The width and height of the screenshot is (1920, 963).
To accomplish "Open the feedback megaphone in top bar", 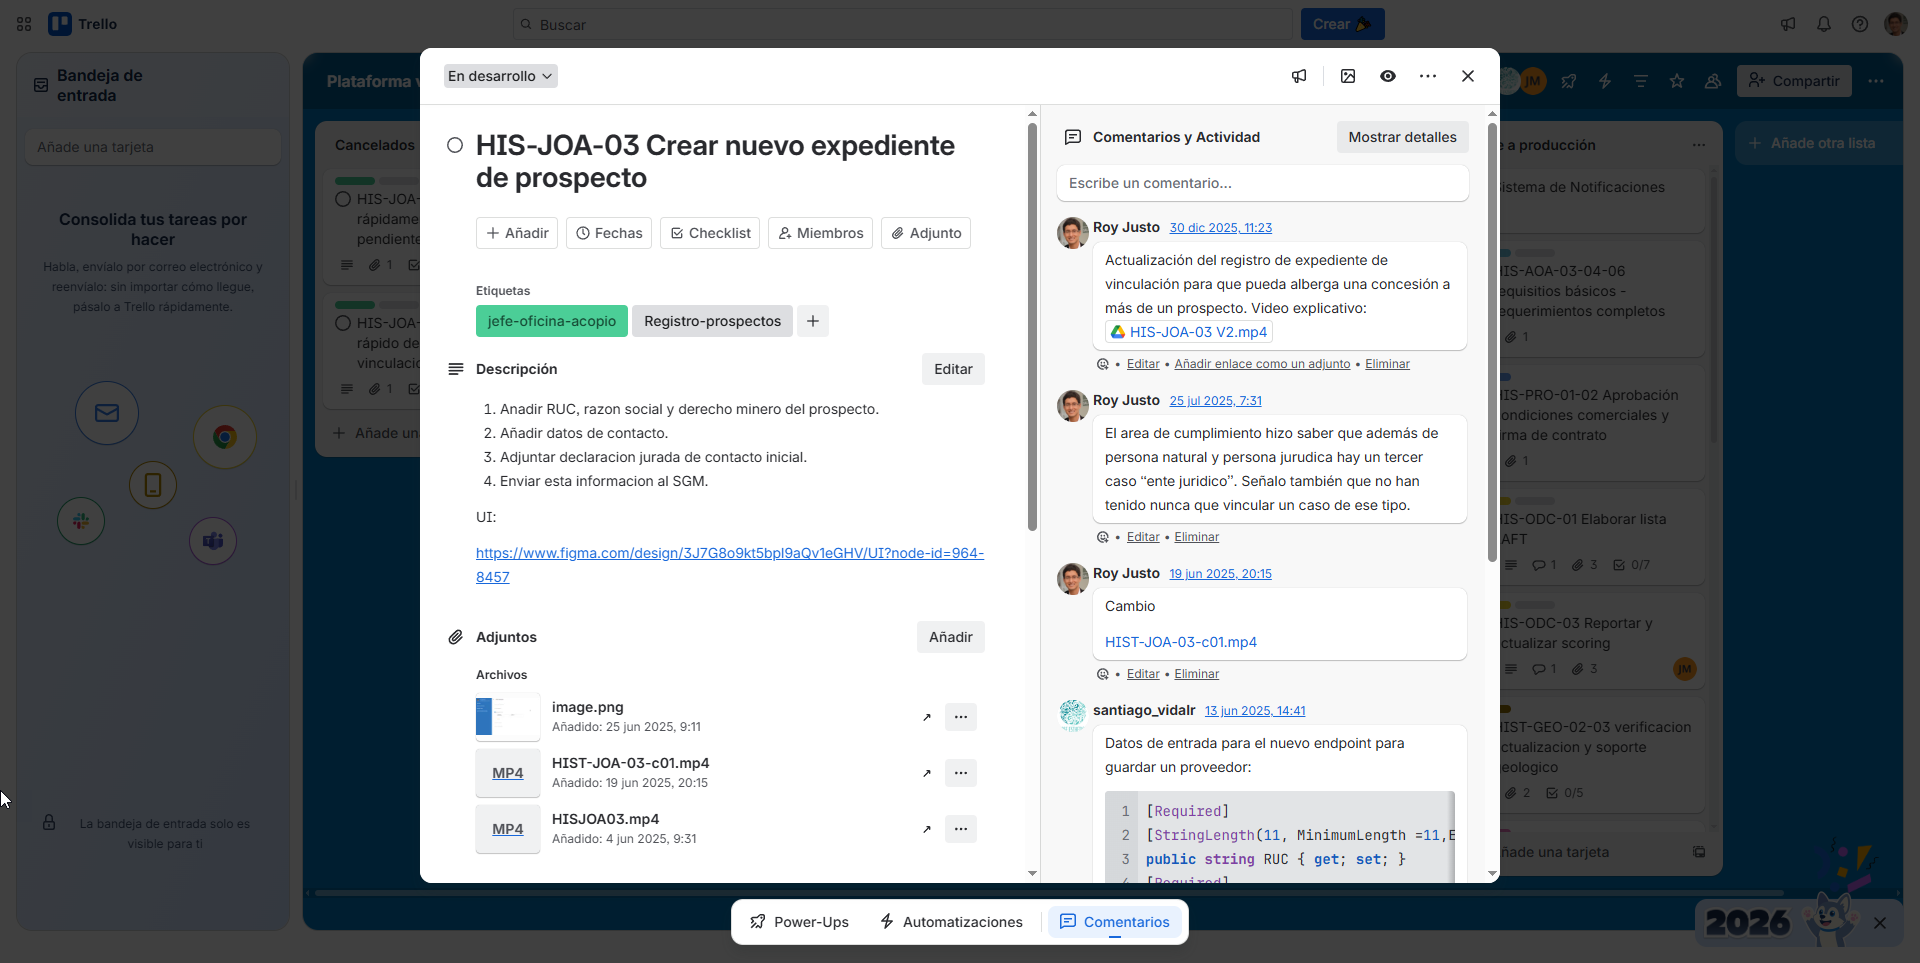I will 1788,24.
